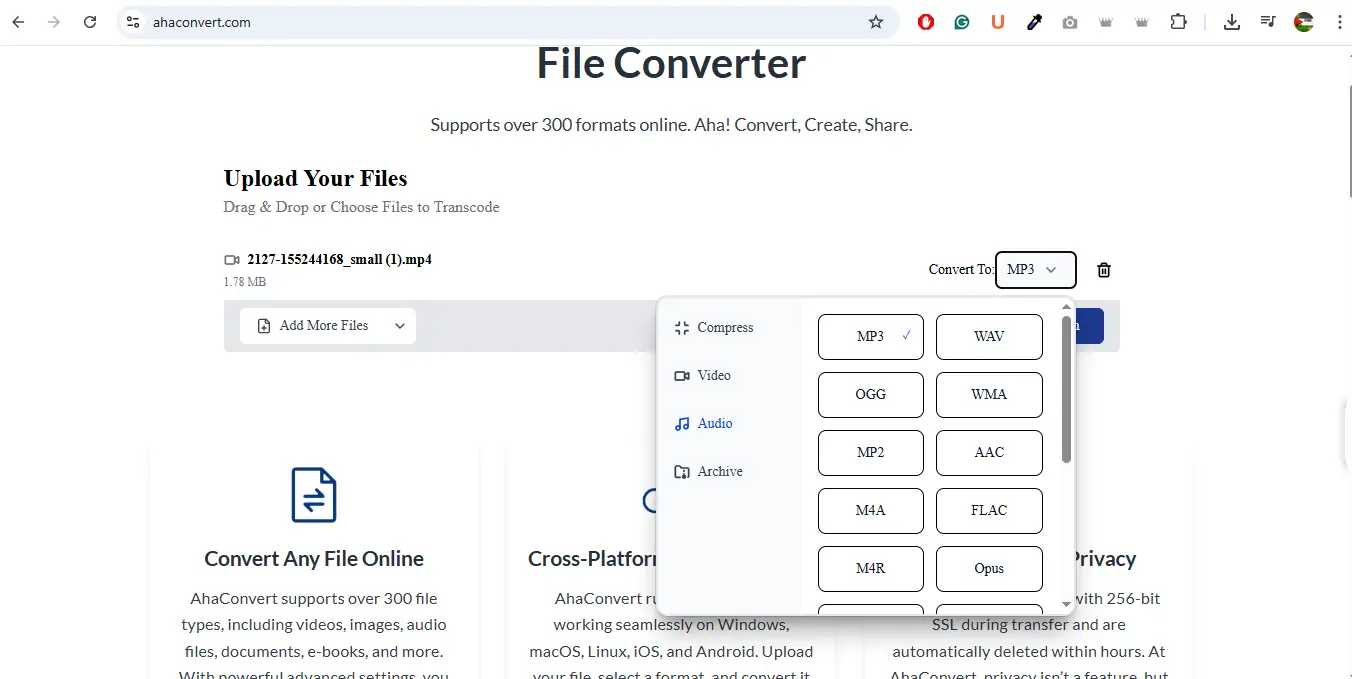The height and width of the screenshot is (679, 1352).
Task: Click the format list scrollbar thumb
Action: tap(1066, 390)
